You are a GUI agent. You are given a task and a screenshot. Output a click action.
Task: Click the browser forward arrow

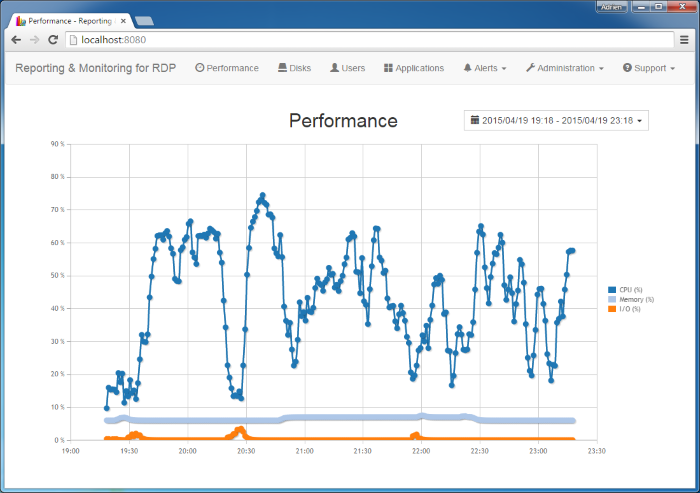35,40
